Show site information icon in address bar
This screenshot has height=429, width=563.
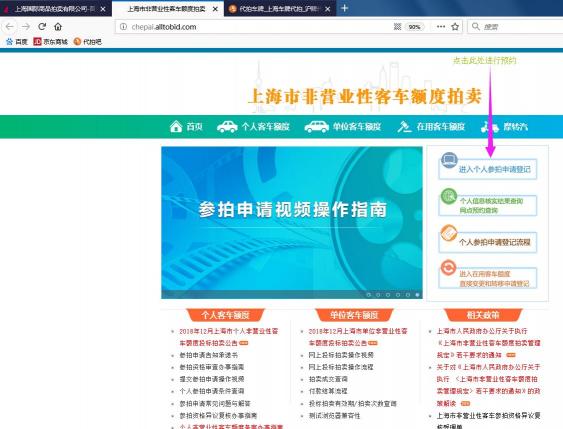click(123, 27)
